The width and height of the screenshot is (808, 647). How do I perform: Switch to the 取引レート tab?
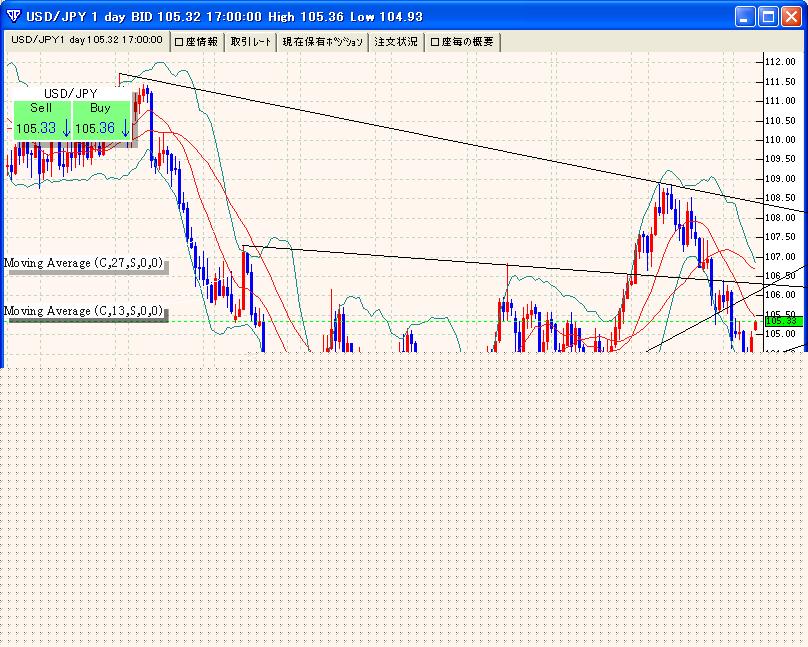pos(251,42)
